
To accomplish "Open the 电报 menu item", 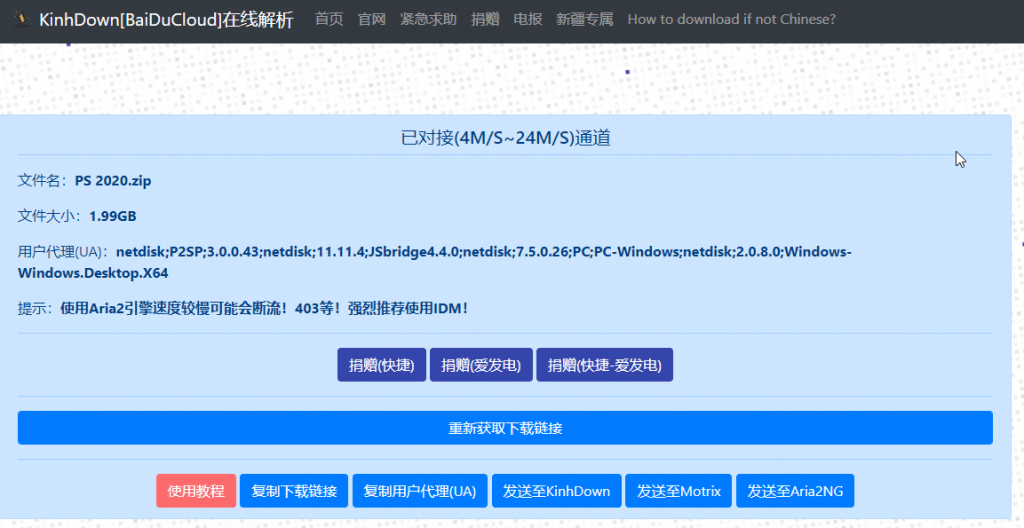I will pos(527,19).
